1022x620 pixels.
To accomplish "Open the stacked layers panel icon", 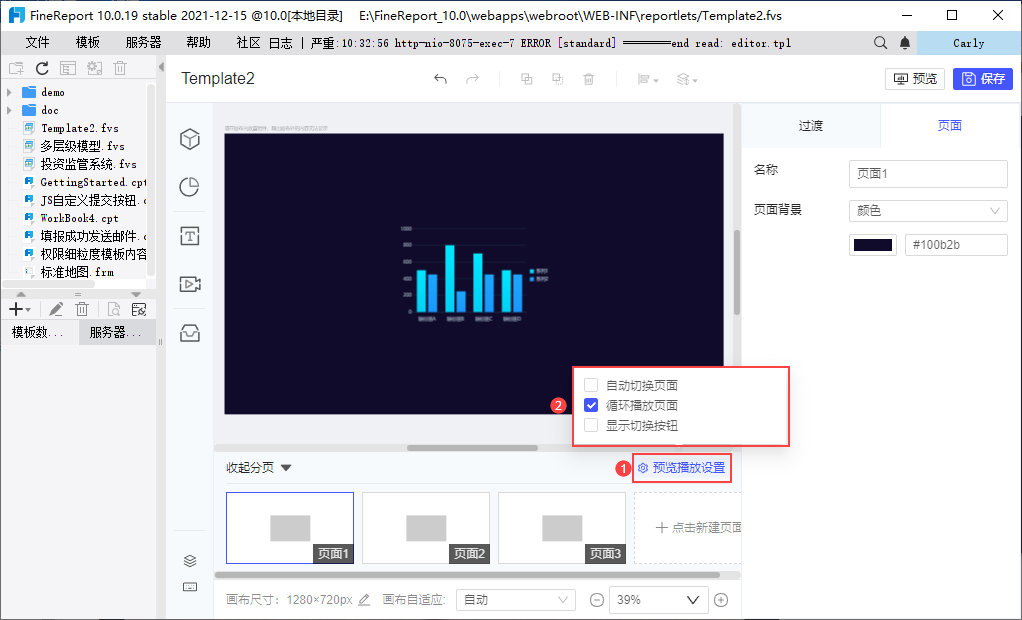I will pos(190,561).
